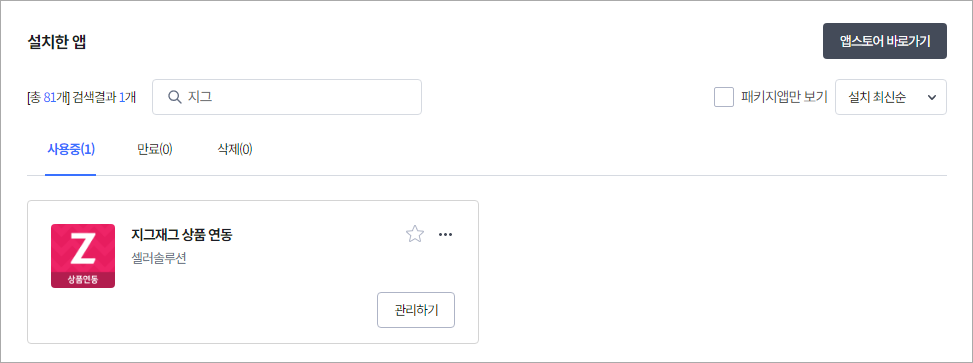Click the 패키지앱만 보기 label text
Viewport: 973px width, 363px height.
tap(784, 97)
